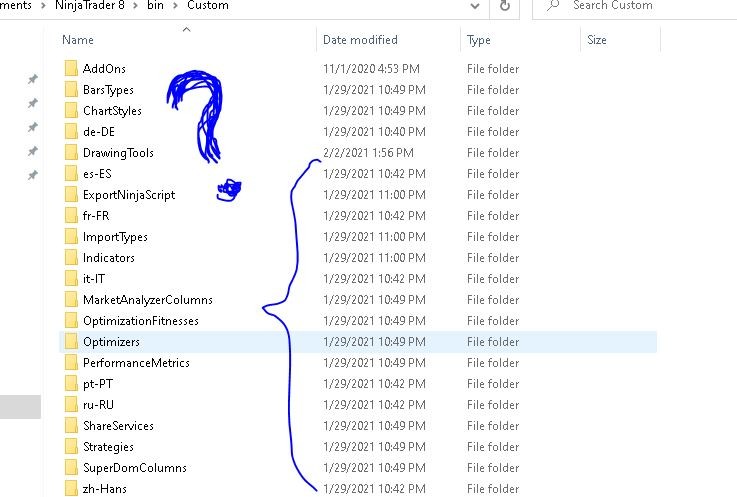Open the de-DE folder icon
Screen dimensions: 737x497
coord(71,132)
